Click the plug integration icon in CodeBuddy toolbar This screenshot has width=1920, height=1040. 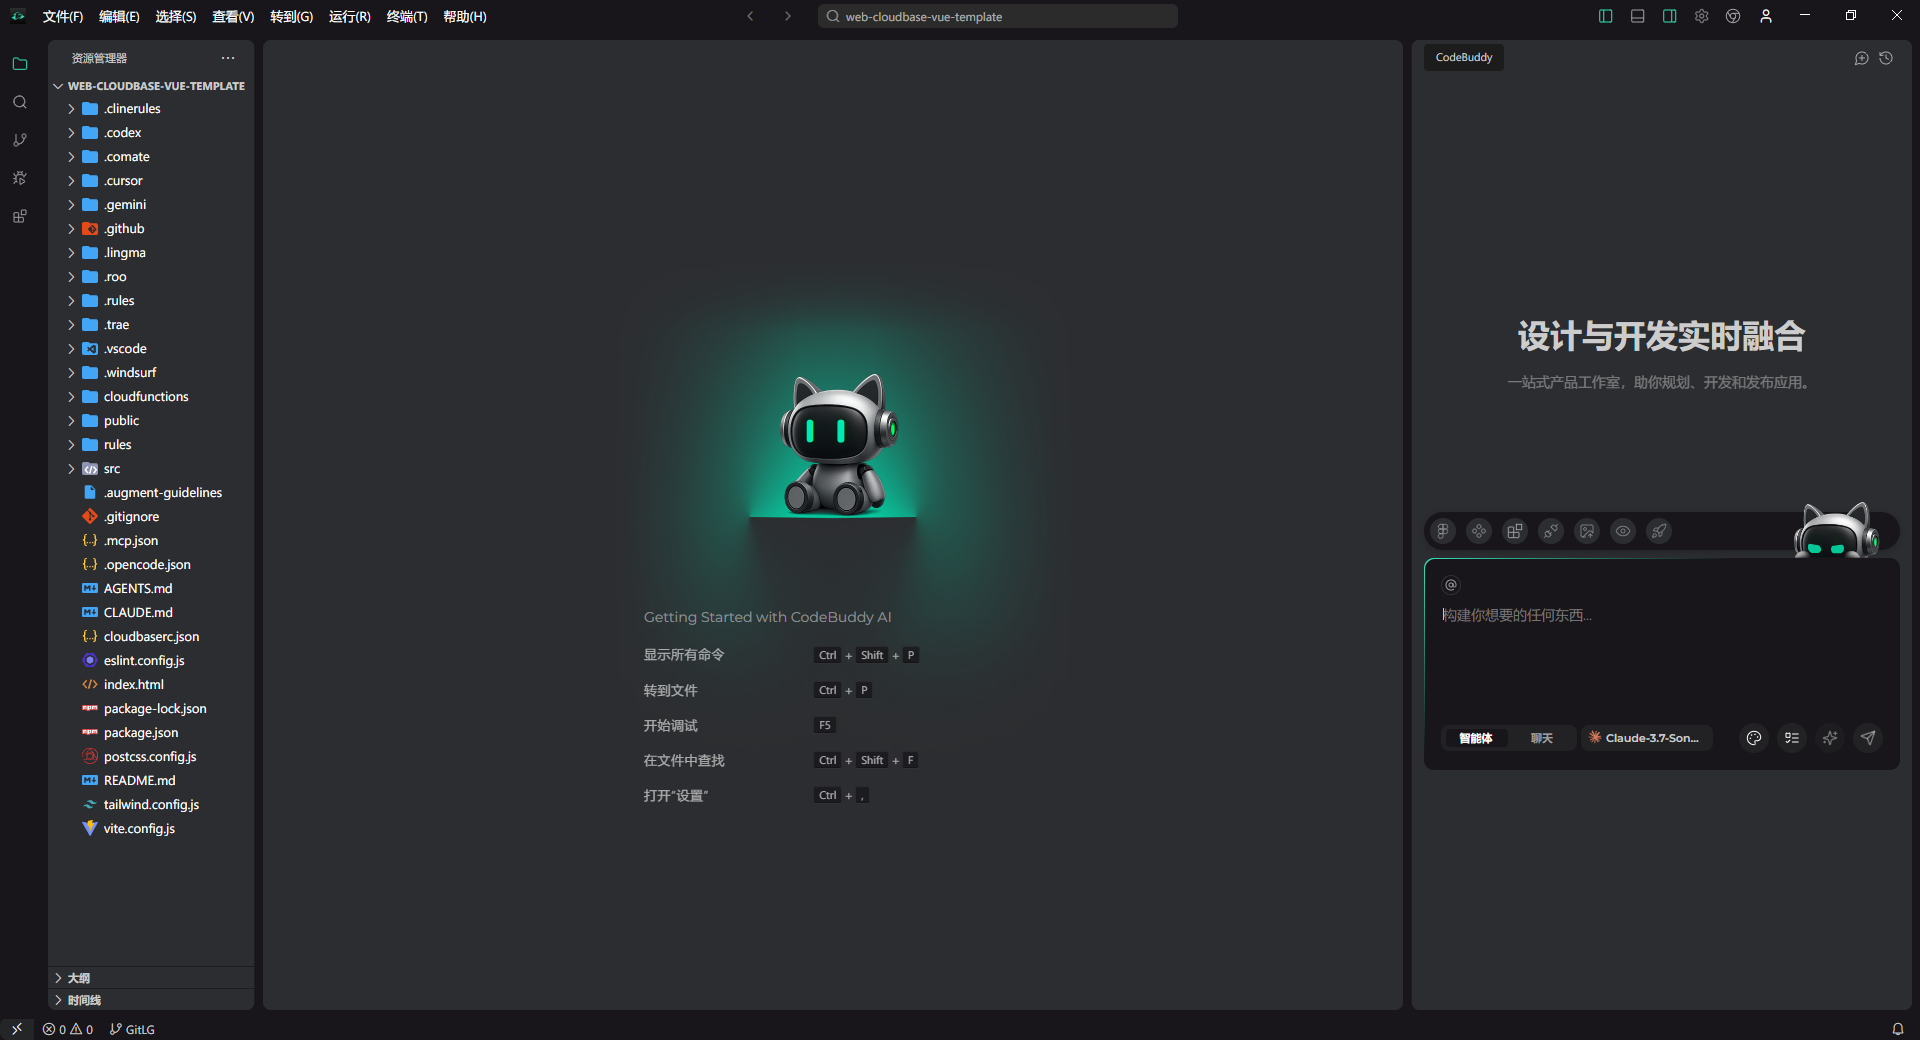coord(1551,531)
